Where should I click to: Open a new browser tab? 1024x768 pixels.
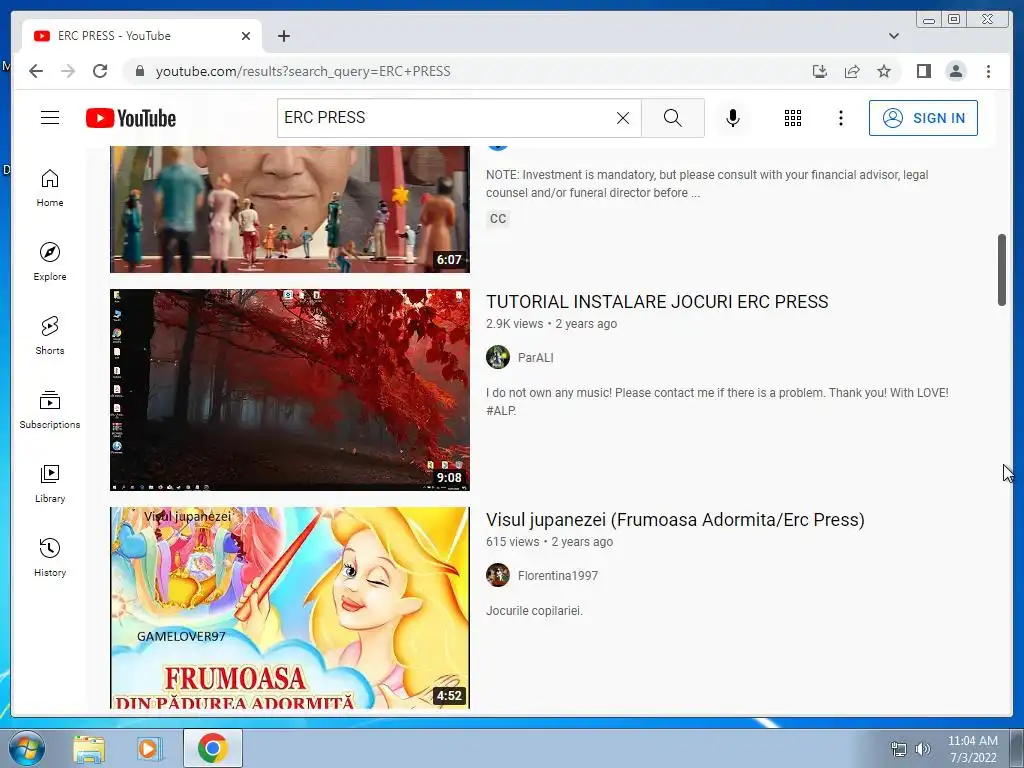(283, 36)
